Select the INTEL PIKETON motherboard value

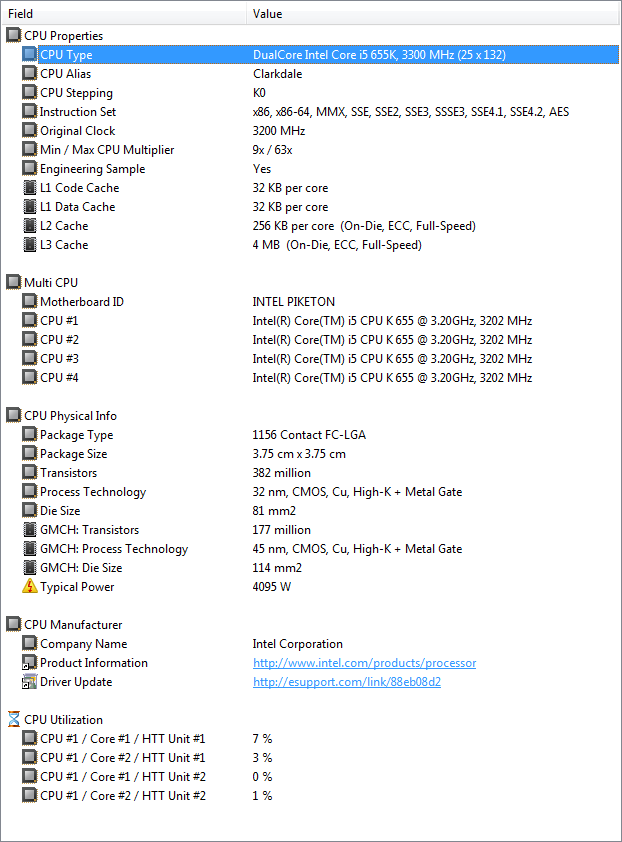tap(294, 302)
